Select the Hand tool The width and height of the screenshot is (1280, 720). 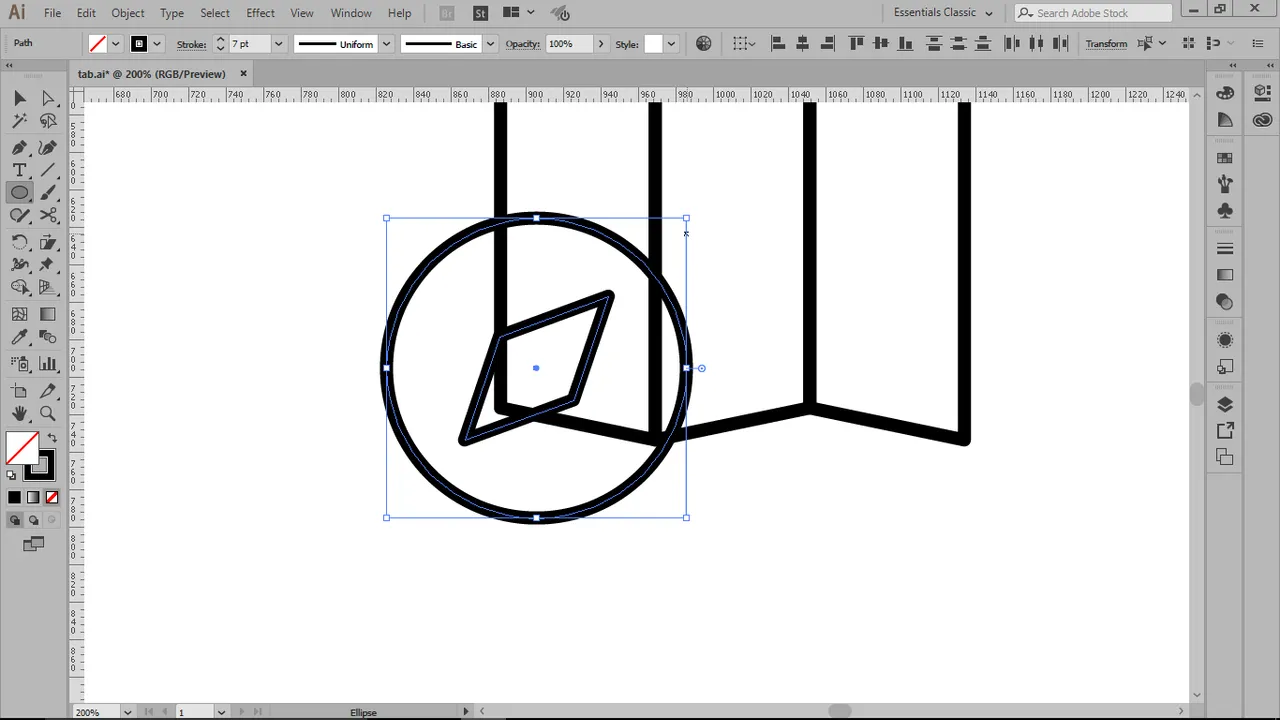[x=19, y=414]
